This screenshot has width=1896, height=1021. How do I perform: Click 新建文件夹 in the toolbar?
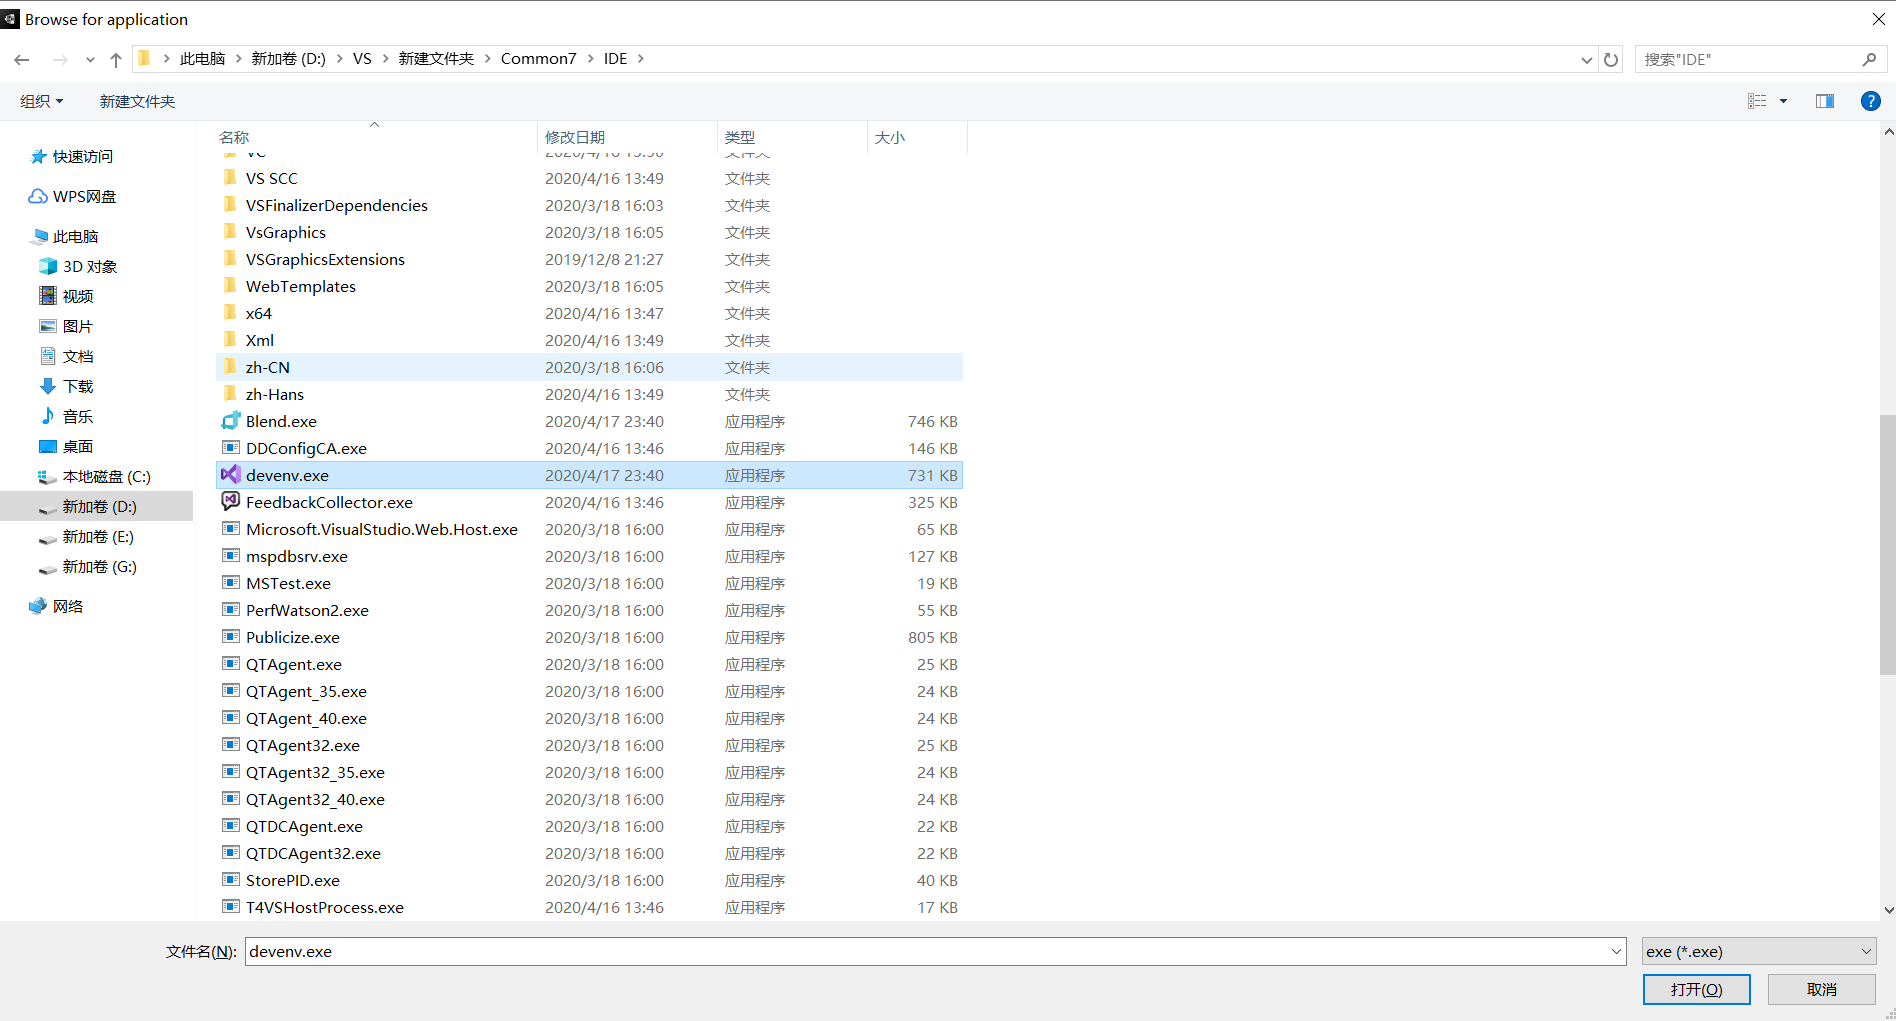137,100
